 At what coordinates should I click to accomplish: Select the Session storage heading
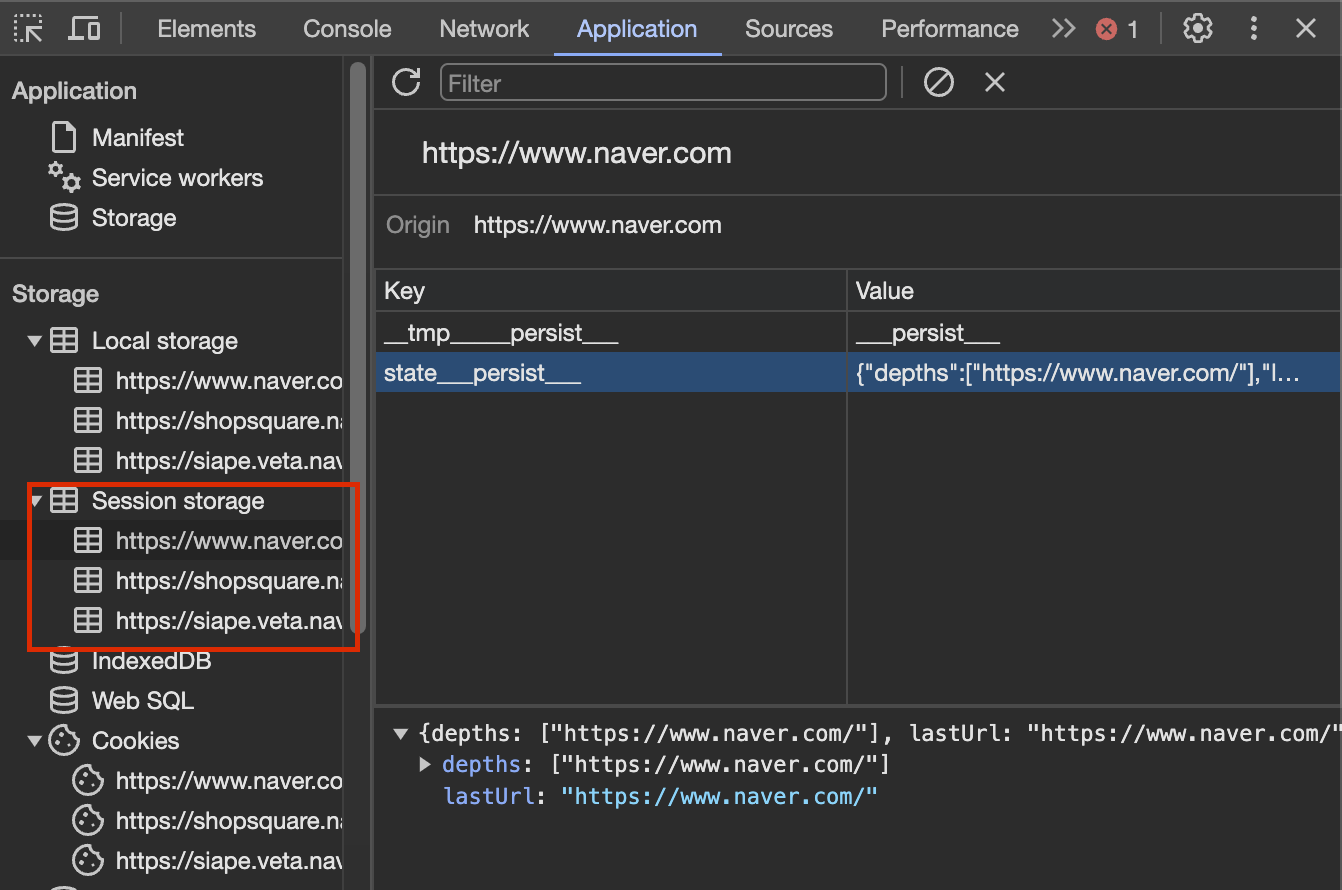(178, 501)
